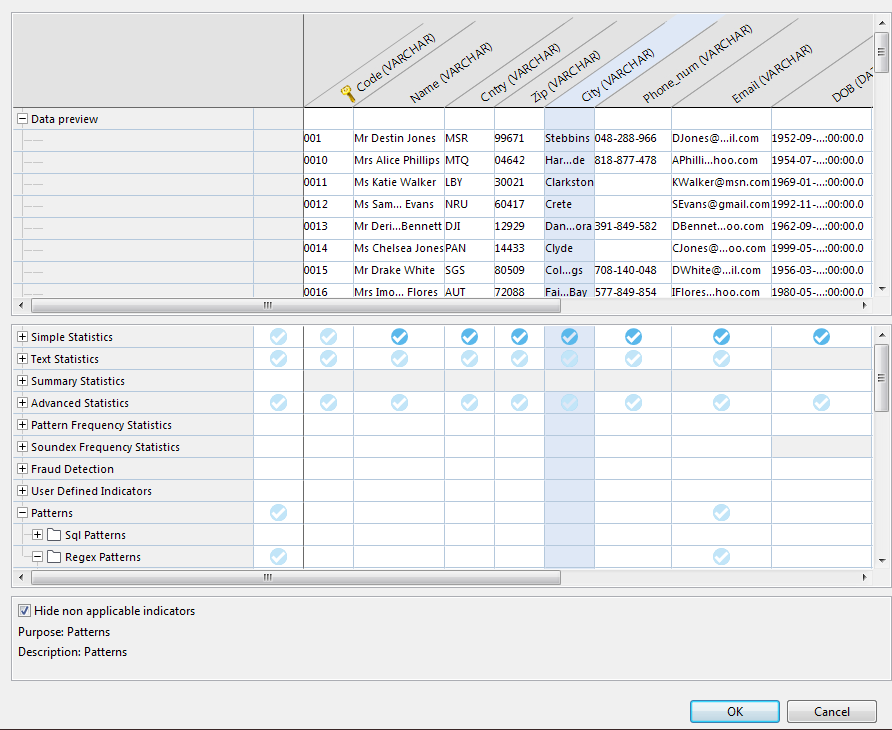This screenshot has width=892, height=730.
Task: Enable Advanced Statistics indicator for DOB column
Action: pyautogui.click(x=821, y=402)
